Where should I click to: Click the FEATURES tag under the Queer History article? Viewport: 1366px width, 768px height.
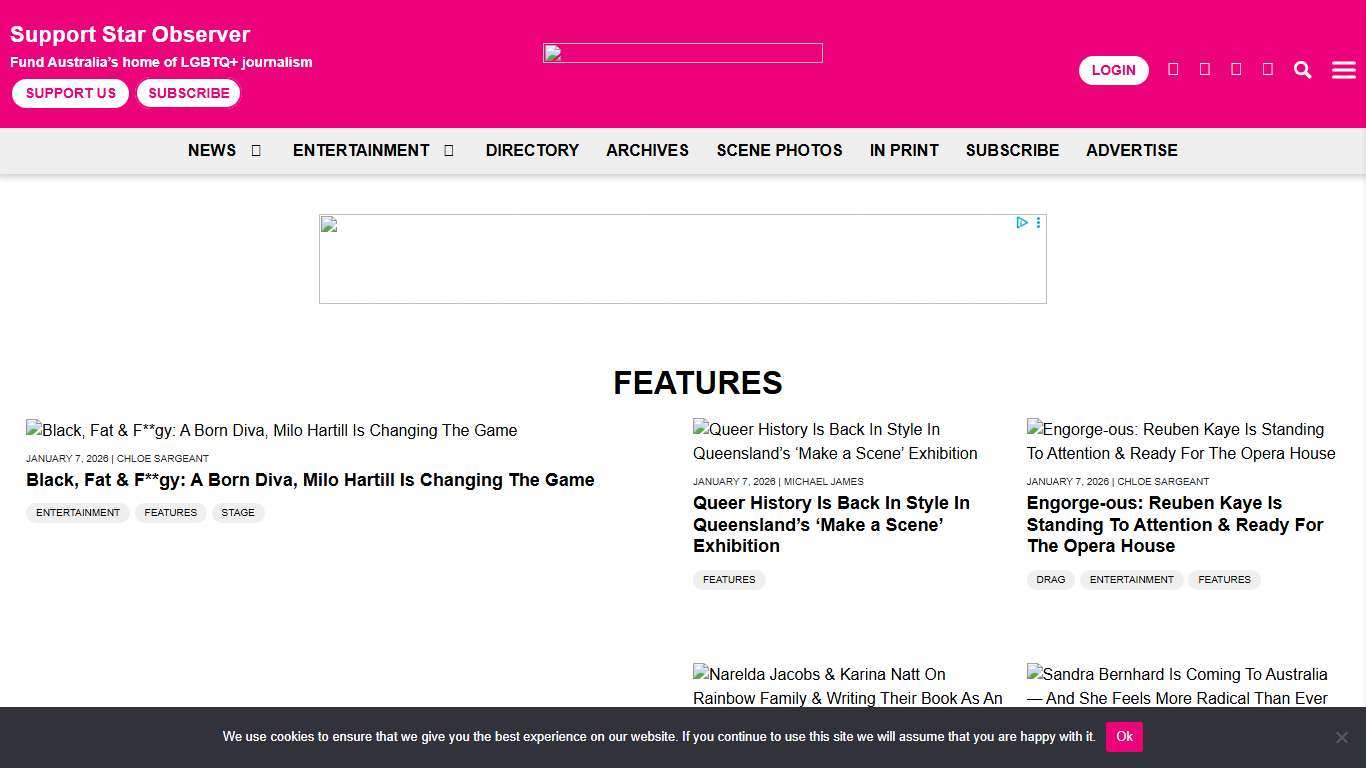pos(729,580)
